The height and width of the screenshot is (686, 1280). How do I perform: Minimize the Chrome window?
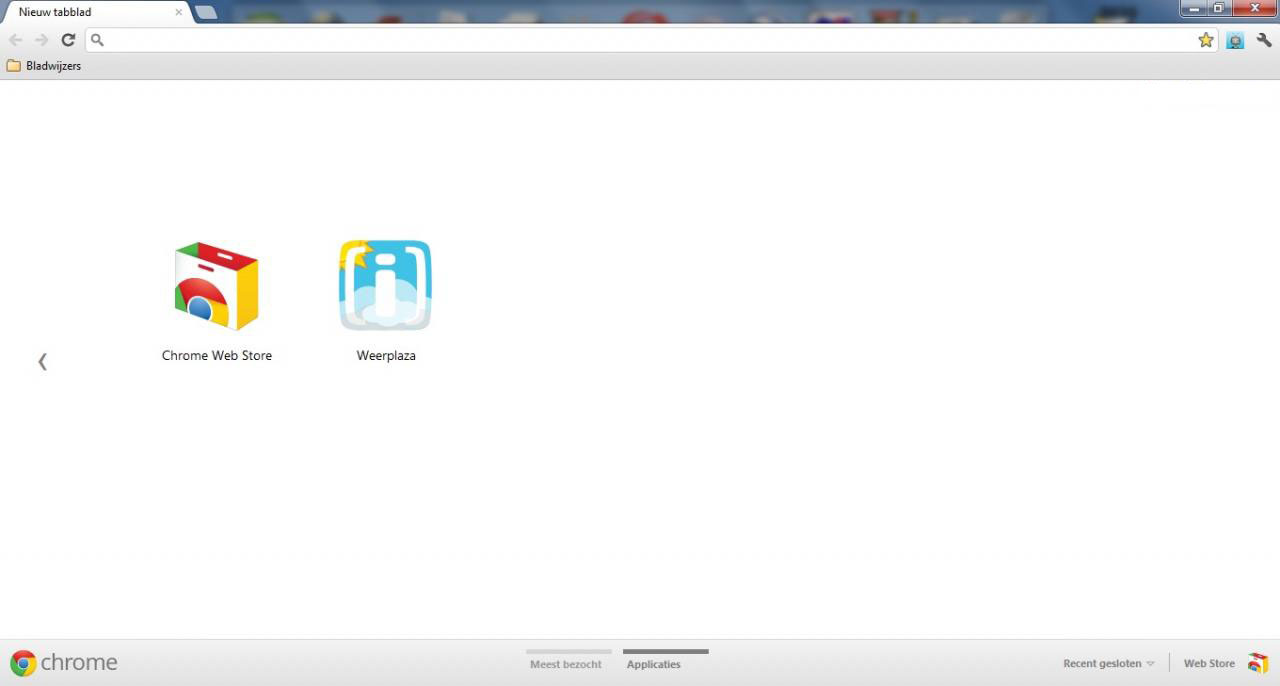click(1193, 8)
